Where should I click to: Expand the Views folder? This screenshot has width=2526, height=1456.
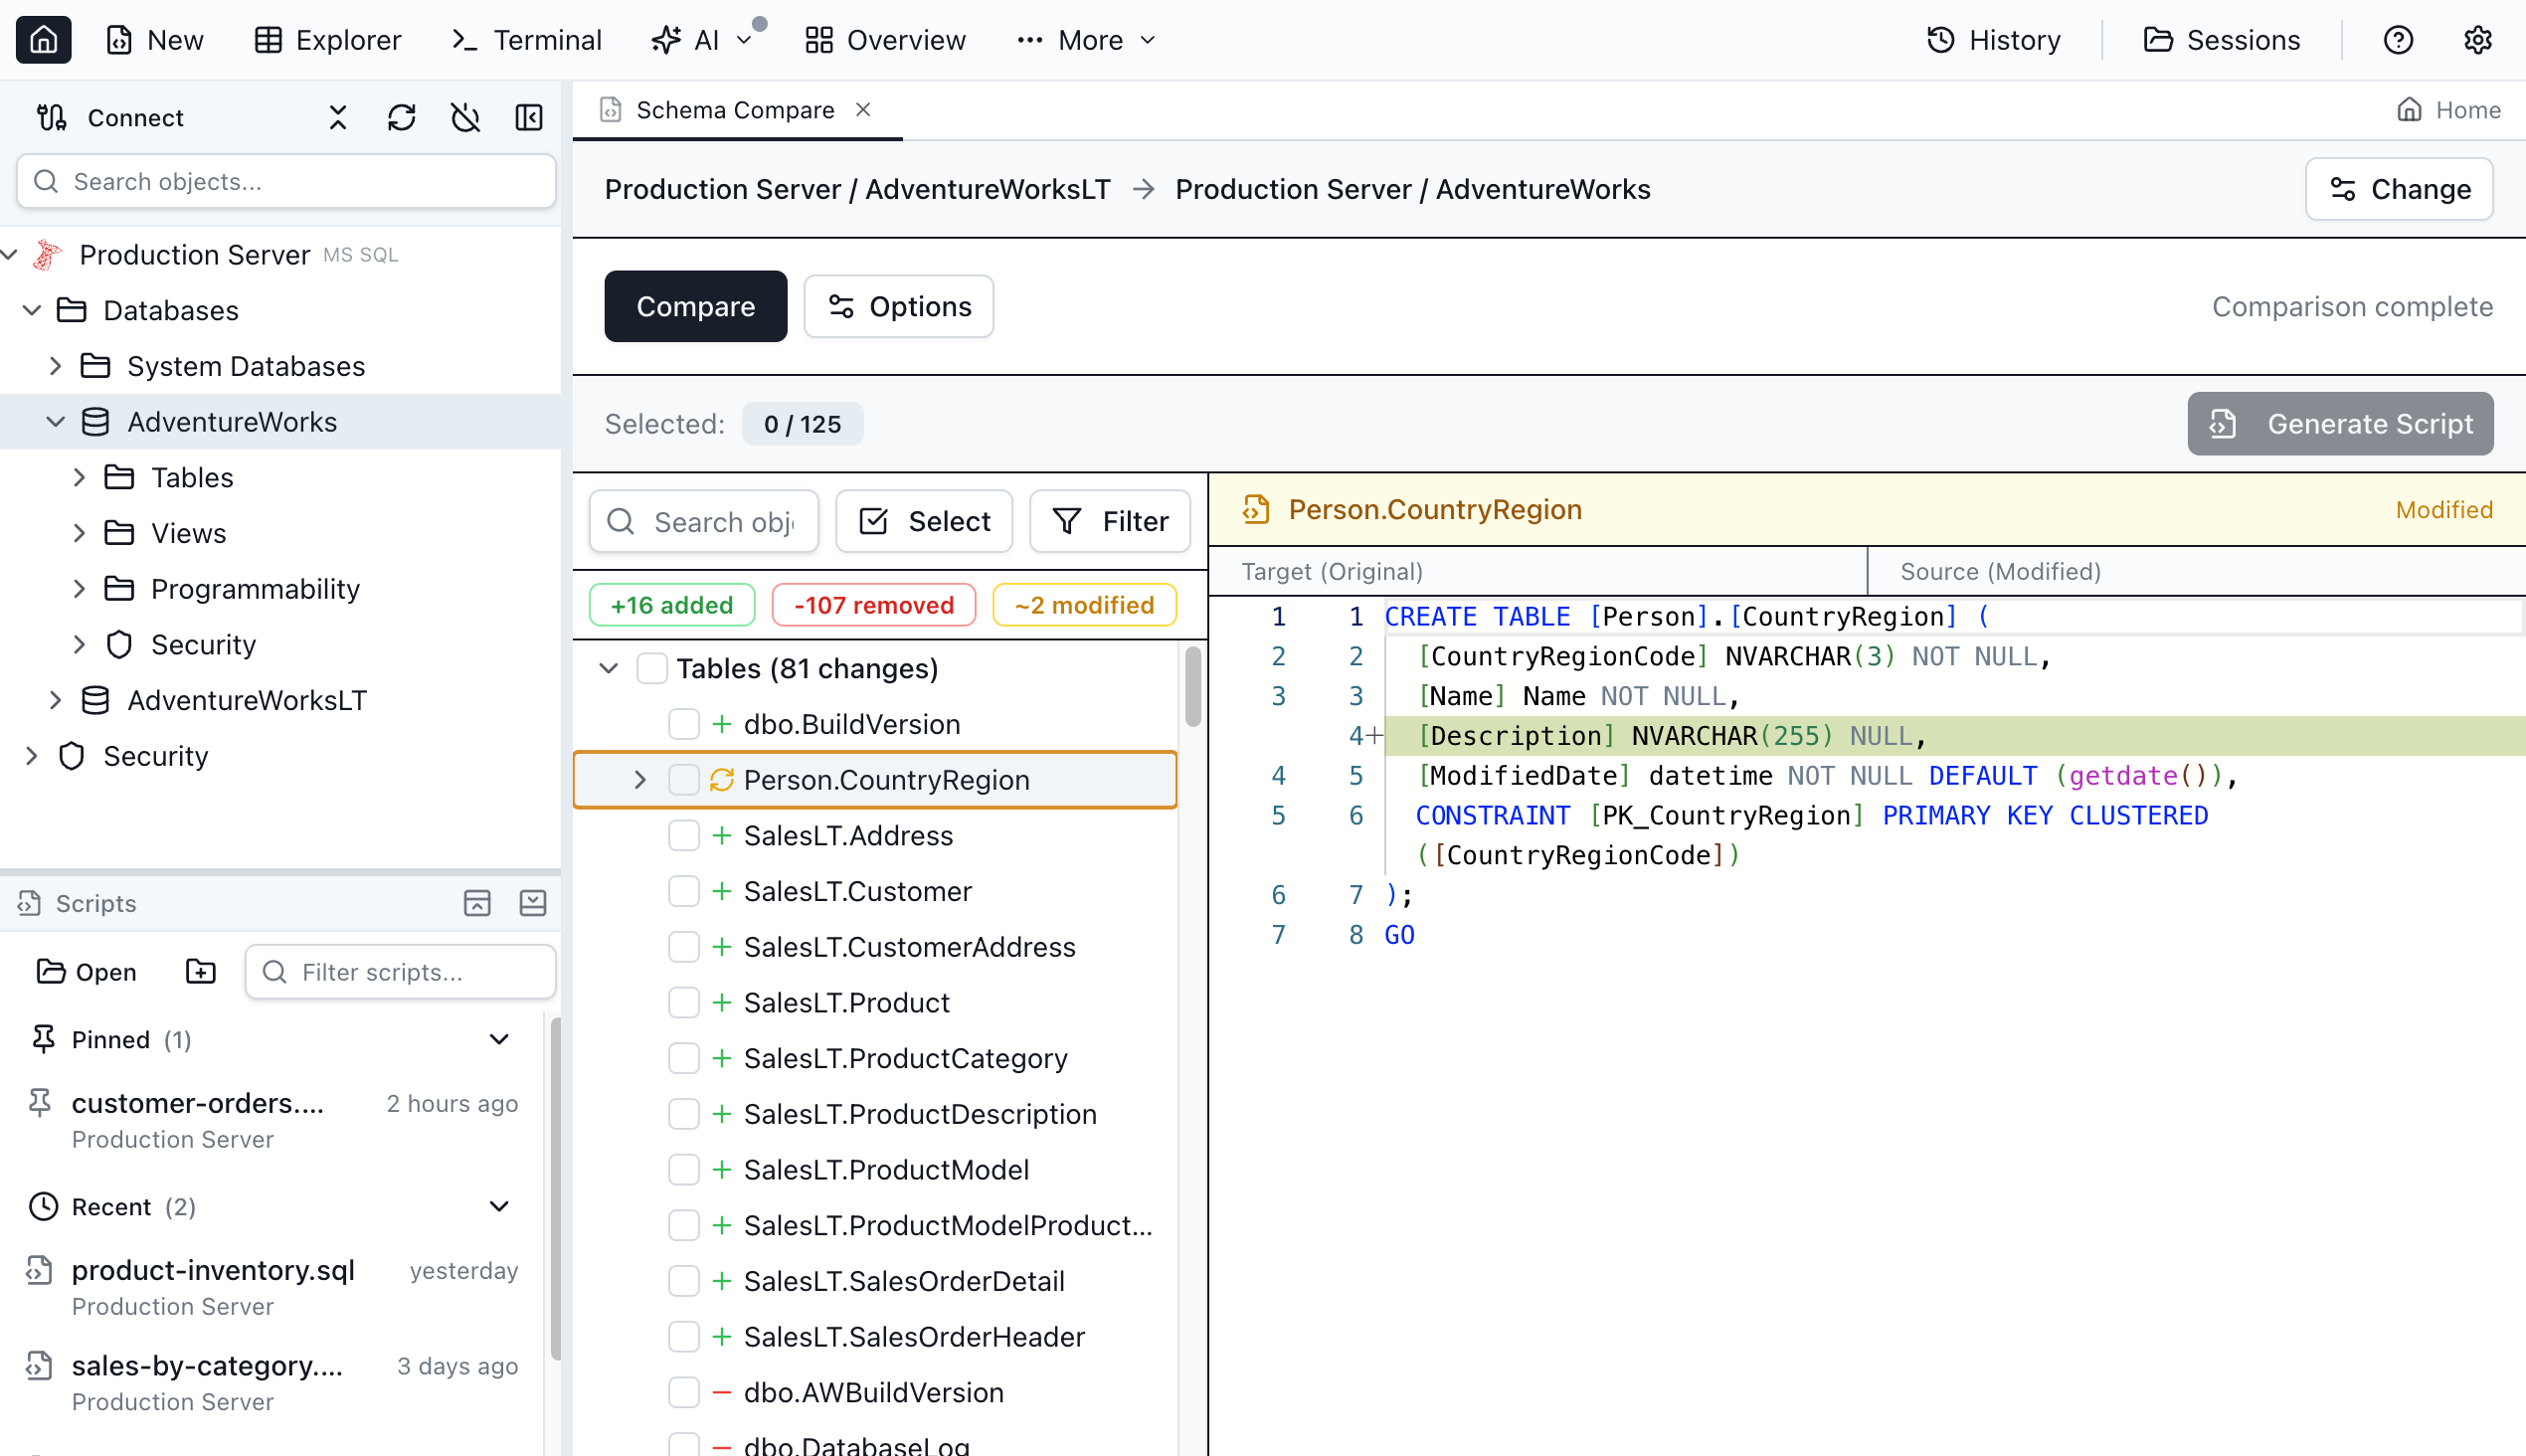click(80, 533)
